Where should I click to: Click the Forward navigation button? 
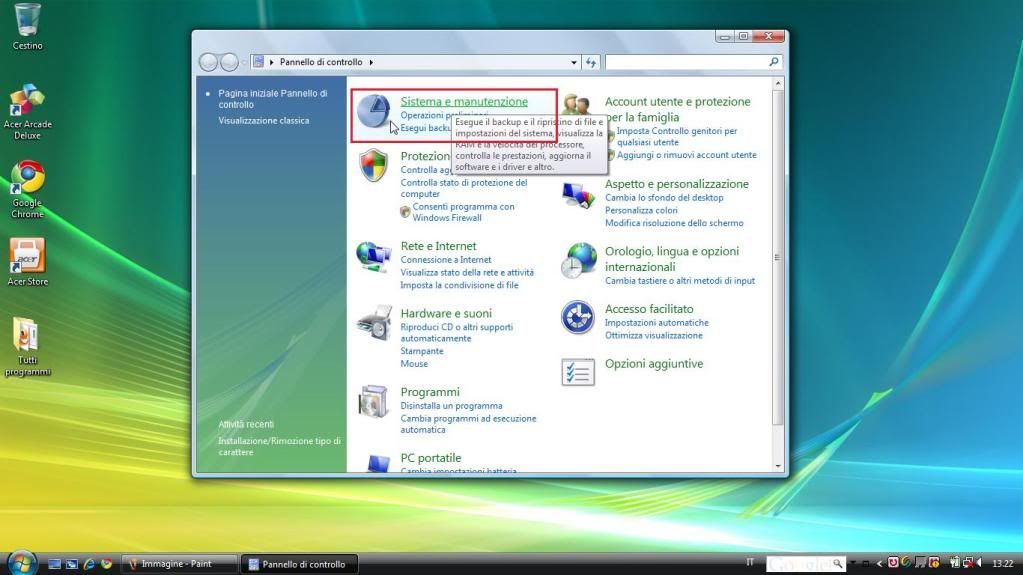coord(229,62)
